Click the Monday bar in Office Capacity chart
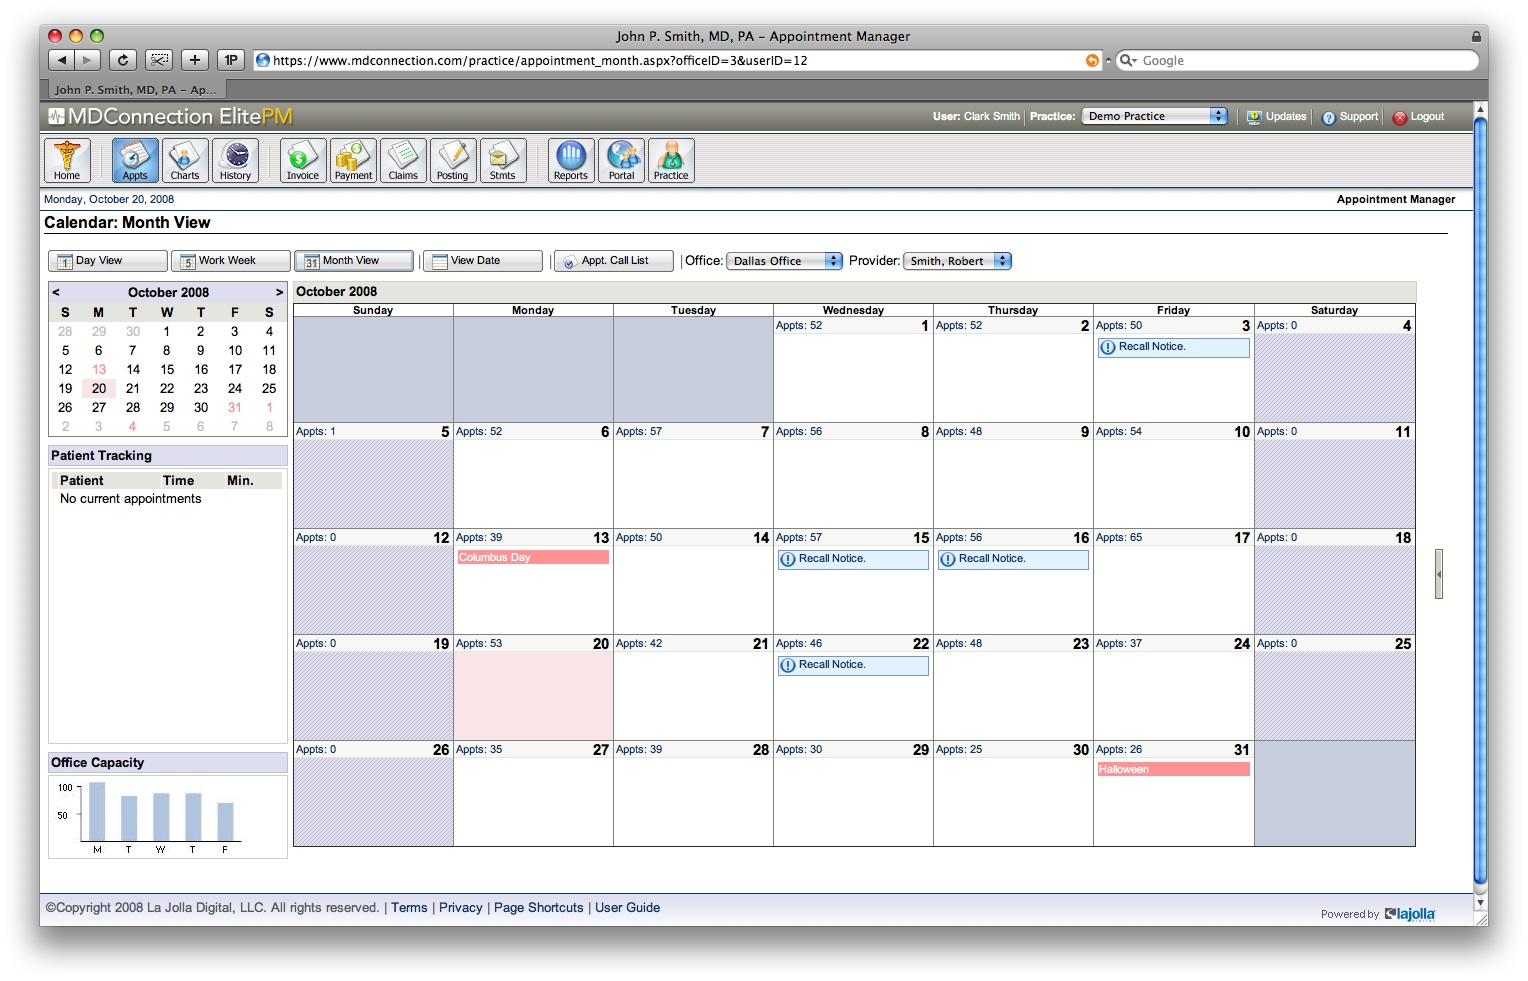Screen dimensions: 1528x981 pos(97,811)
